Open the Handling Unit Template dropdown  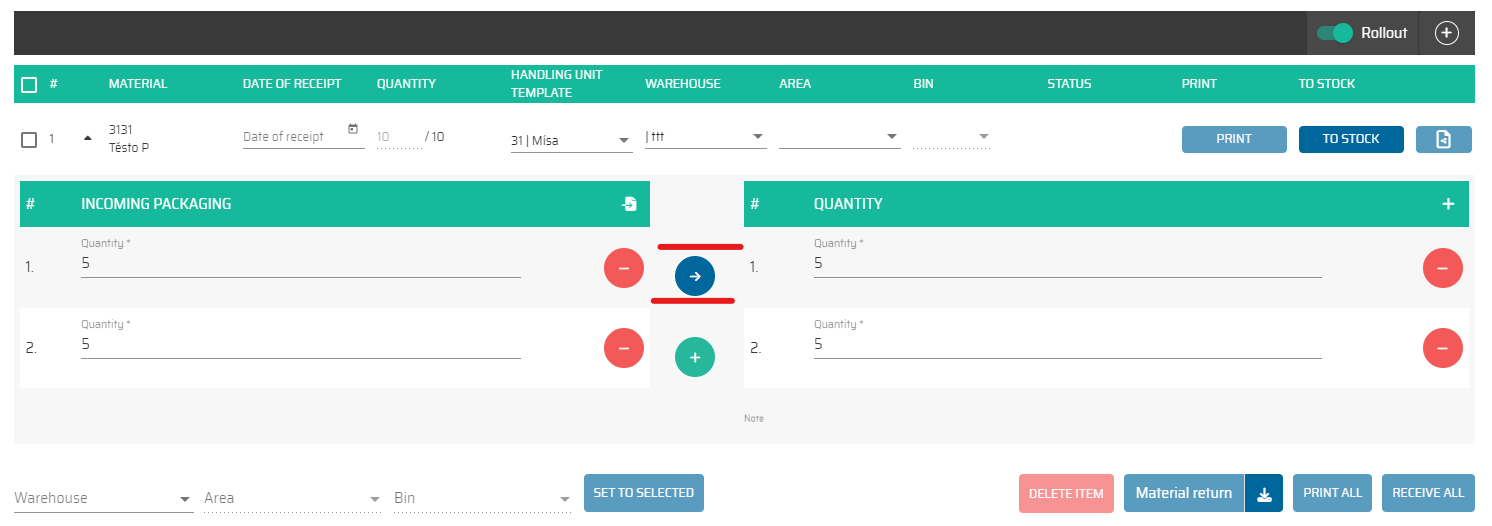click(571, 141)
